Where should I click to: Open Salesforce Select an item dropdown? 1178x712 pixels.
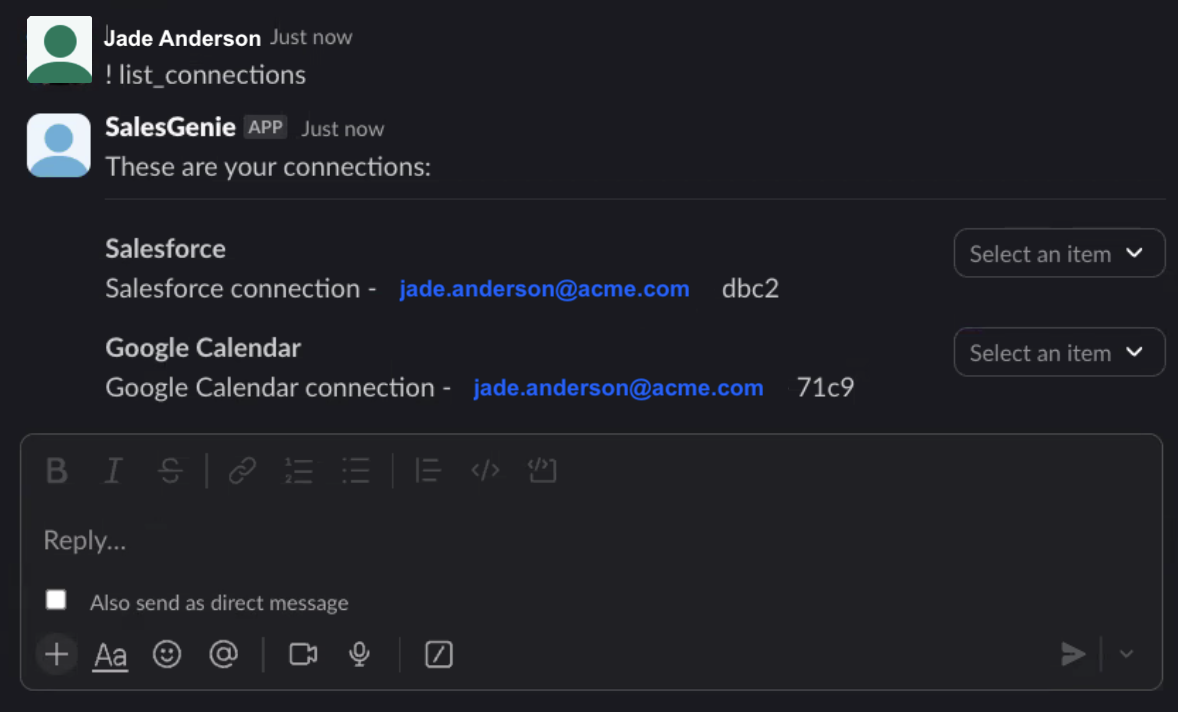coord(1059,253)
